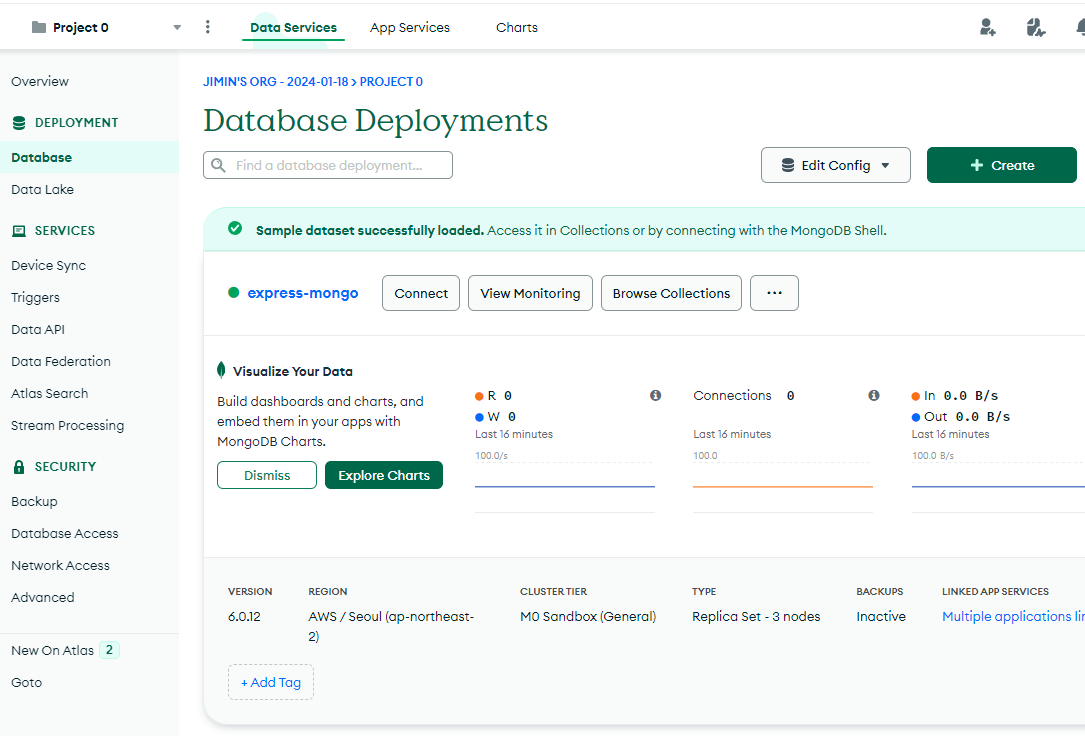
Task: Click the reads/writes operations chart line
Action: 565,486
